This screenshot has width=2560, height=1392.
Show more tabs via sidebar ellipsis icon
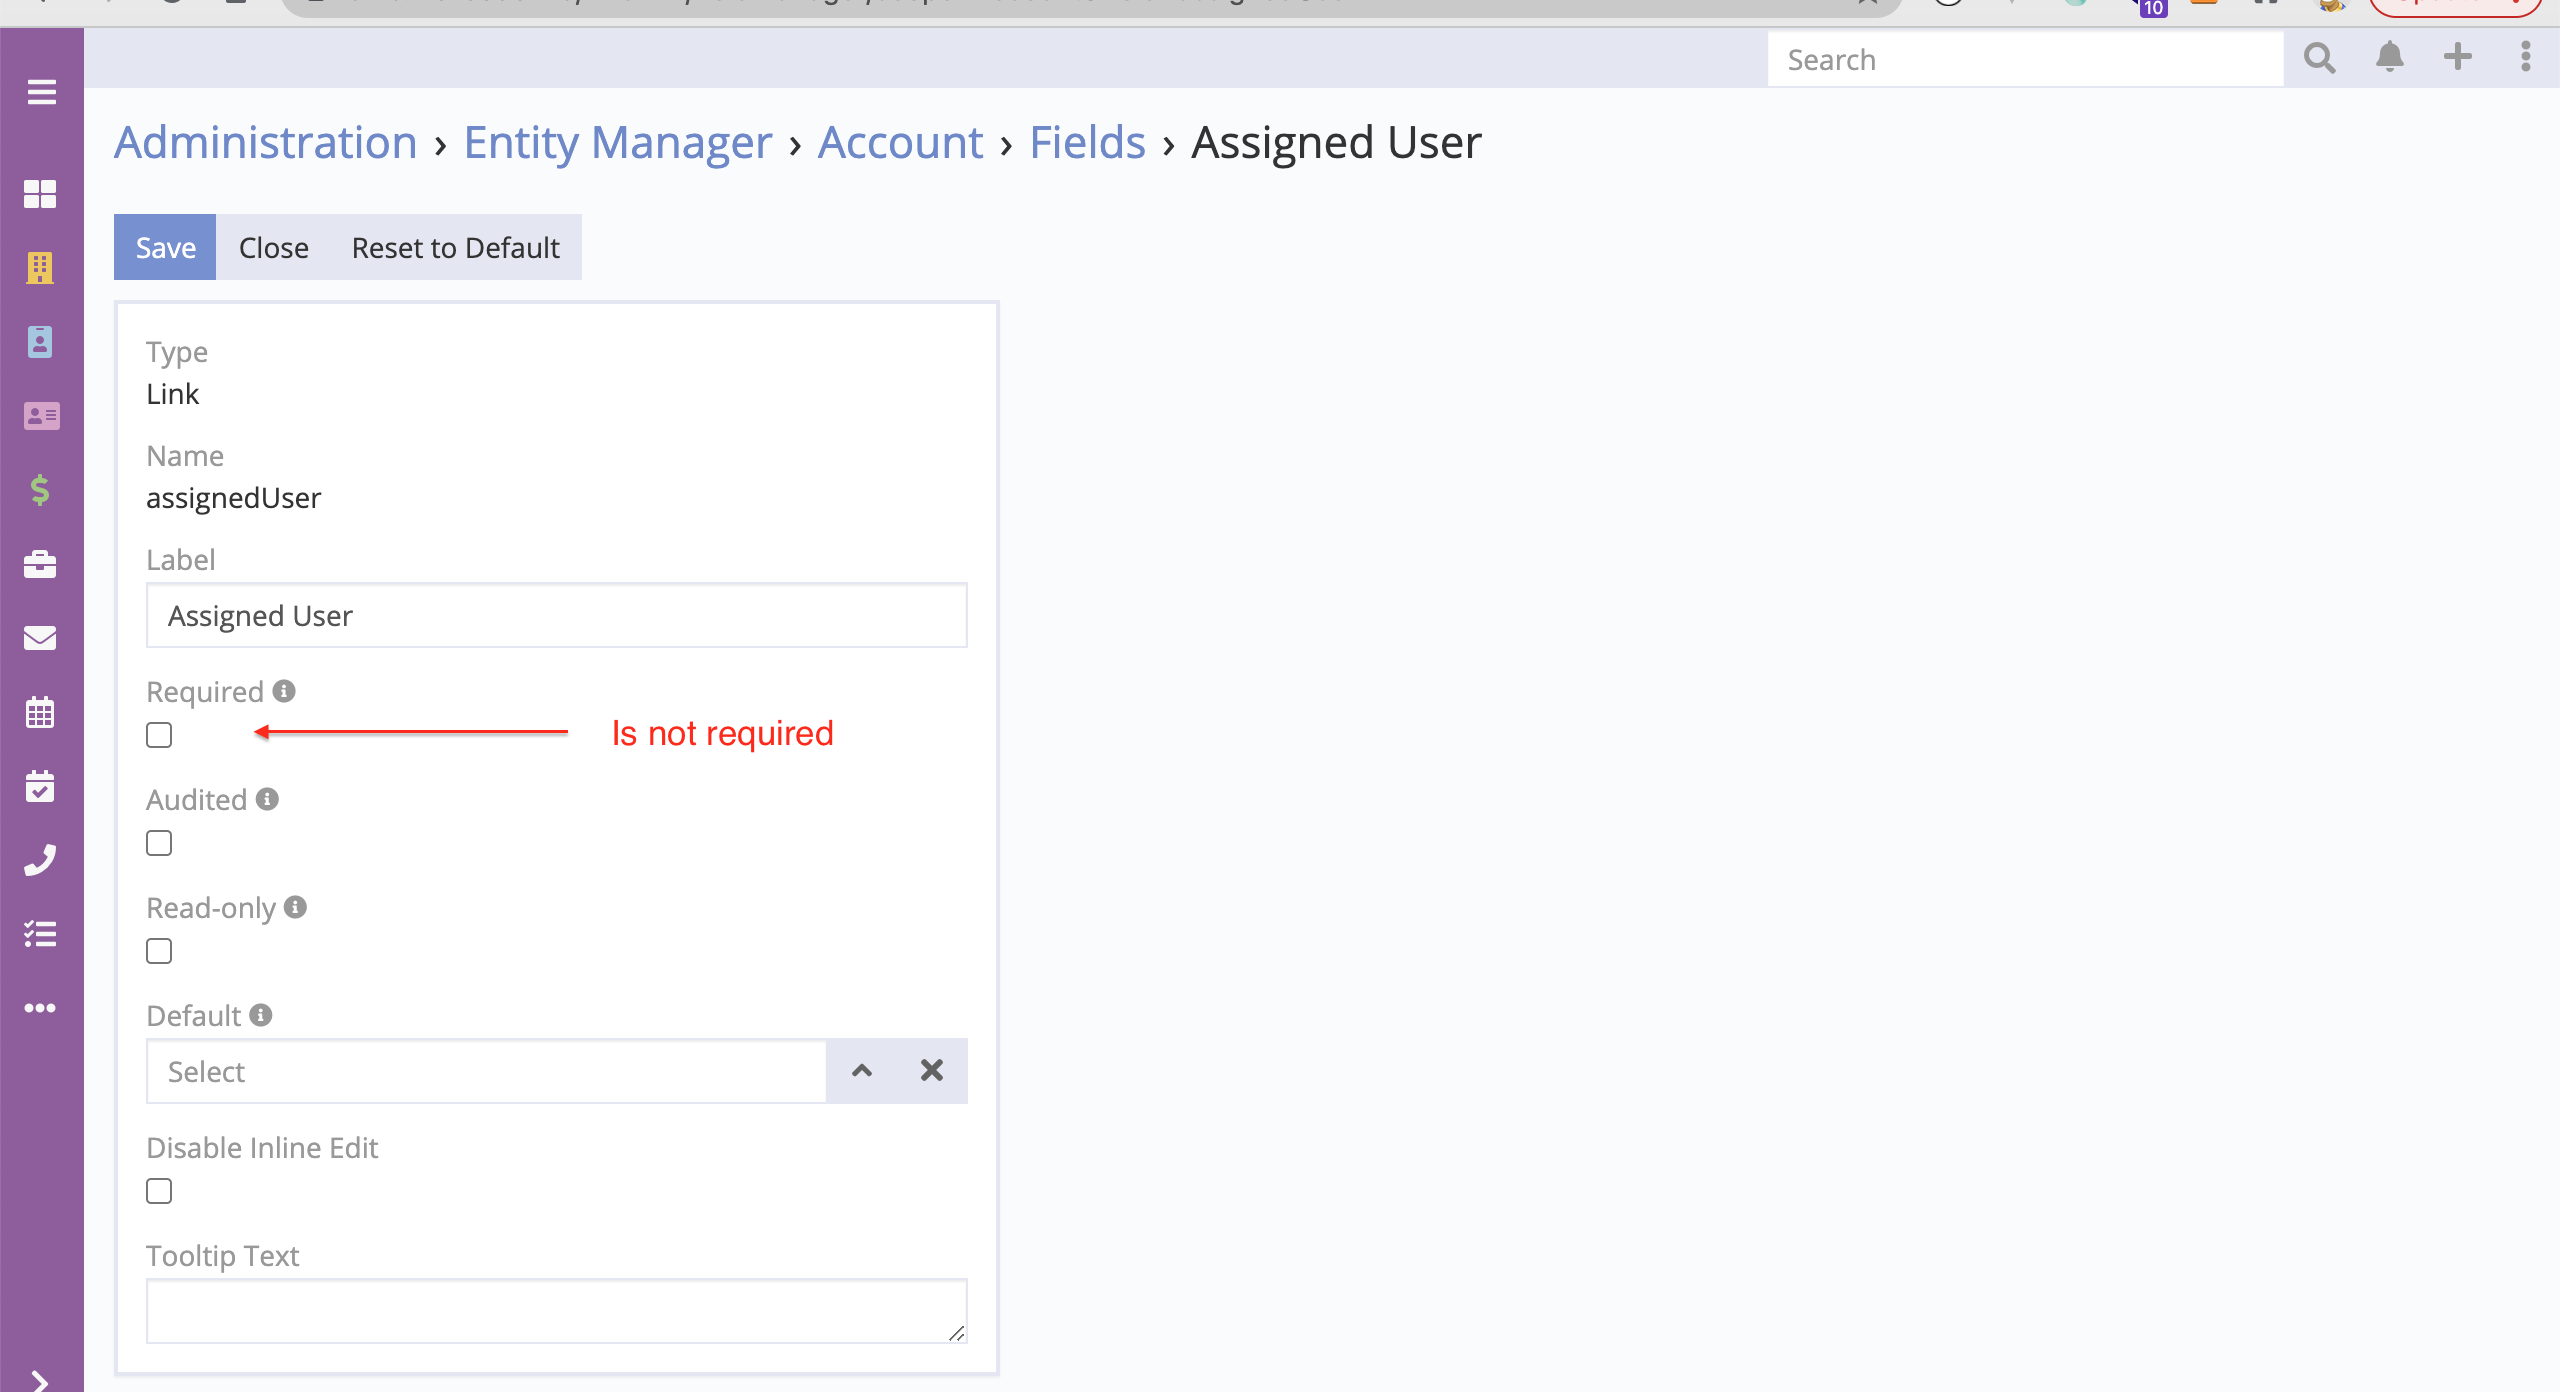point(40,1008)
